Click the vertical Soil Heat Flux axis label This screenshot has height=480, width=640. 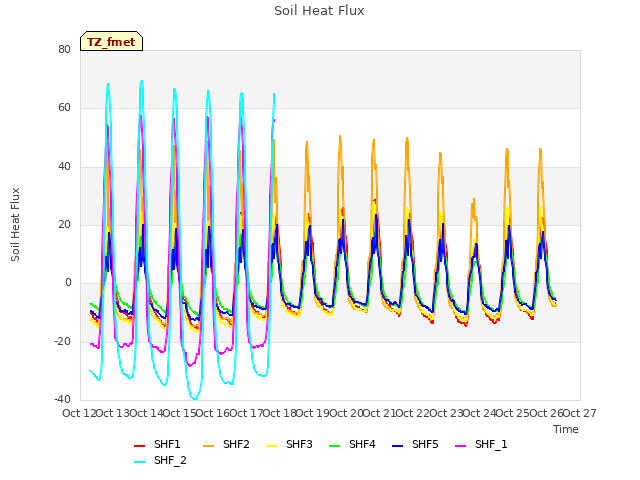pos(15,224)
